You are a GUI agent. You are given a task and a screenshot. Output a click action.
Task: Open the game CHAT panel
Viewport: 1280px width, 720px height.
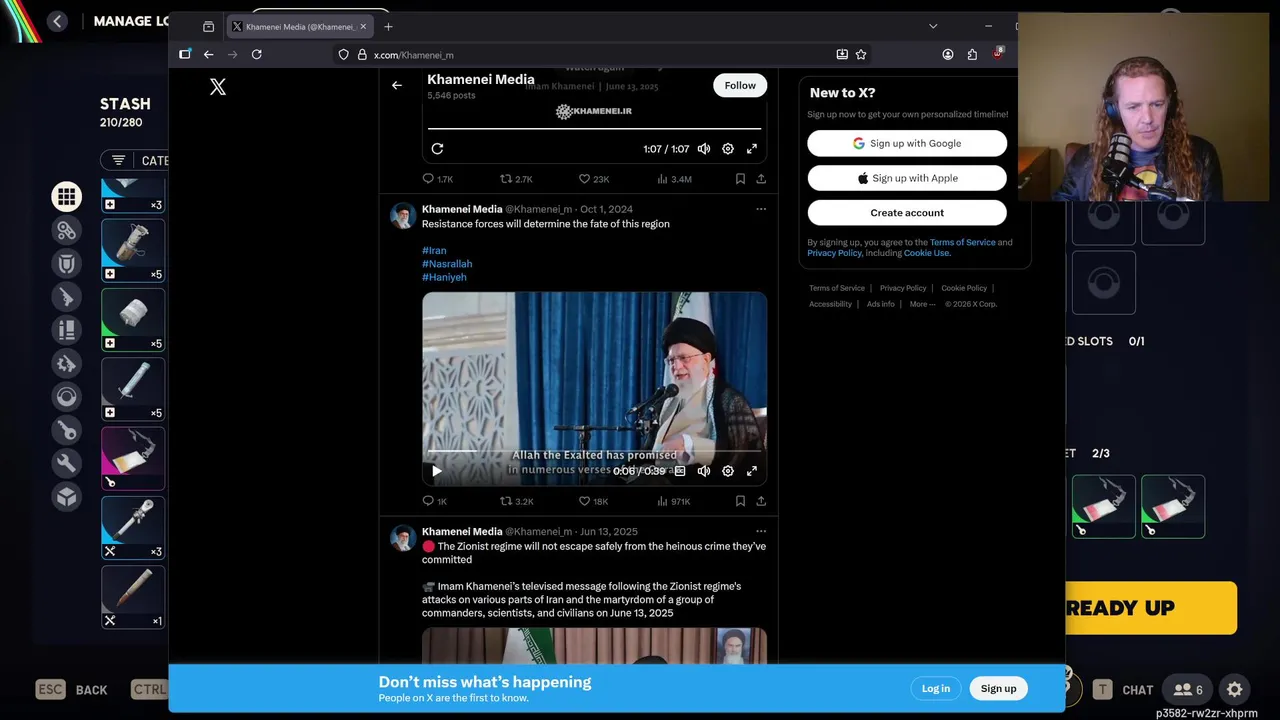[1124, 689]
